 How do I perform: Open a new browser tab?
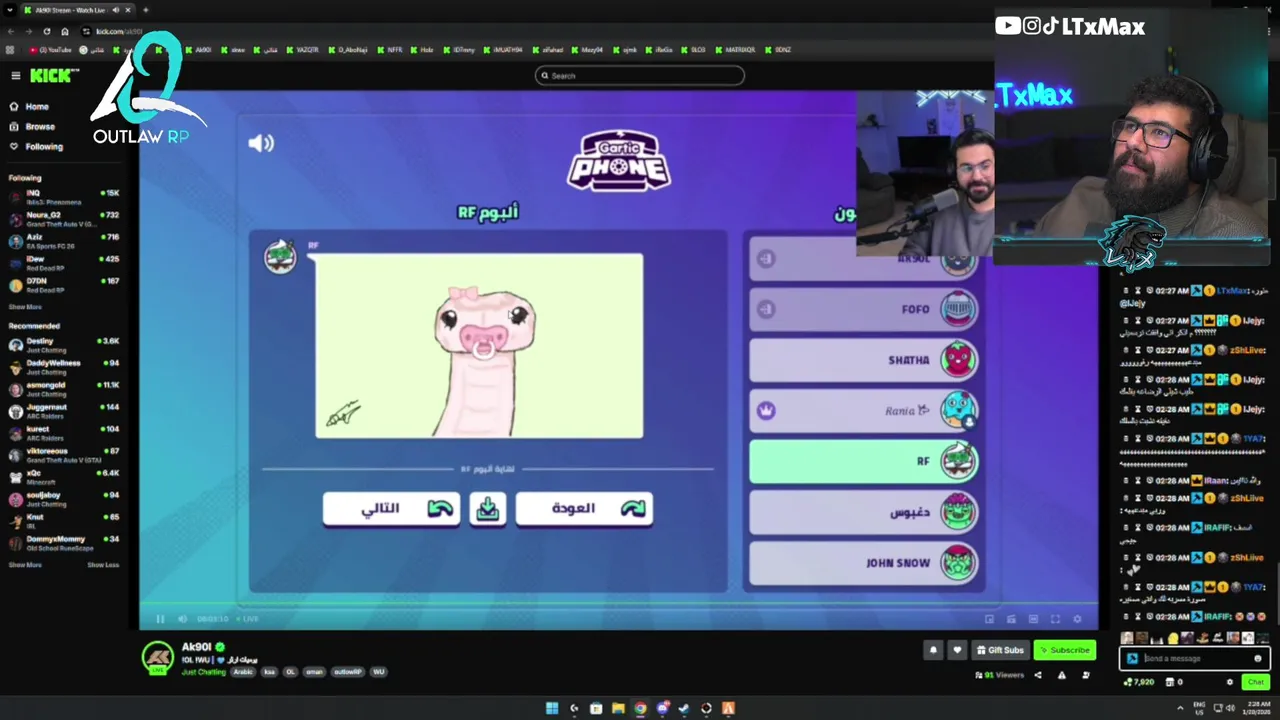pos(146,10)
